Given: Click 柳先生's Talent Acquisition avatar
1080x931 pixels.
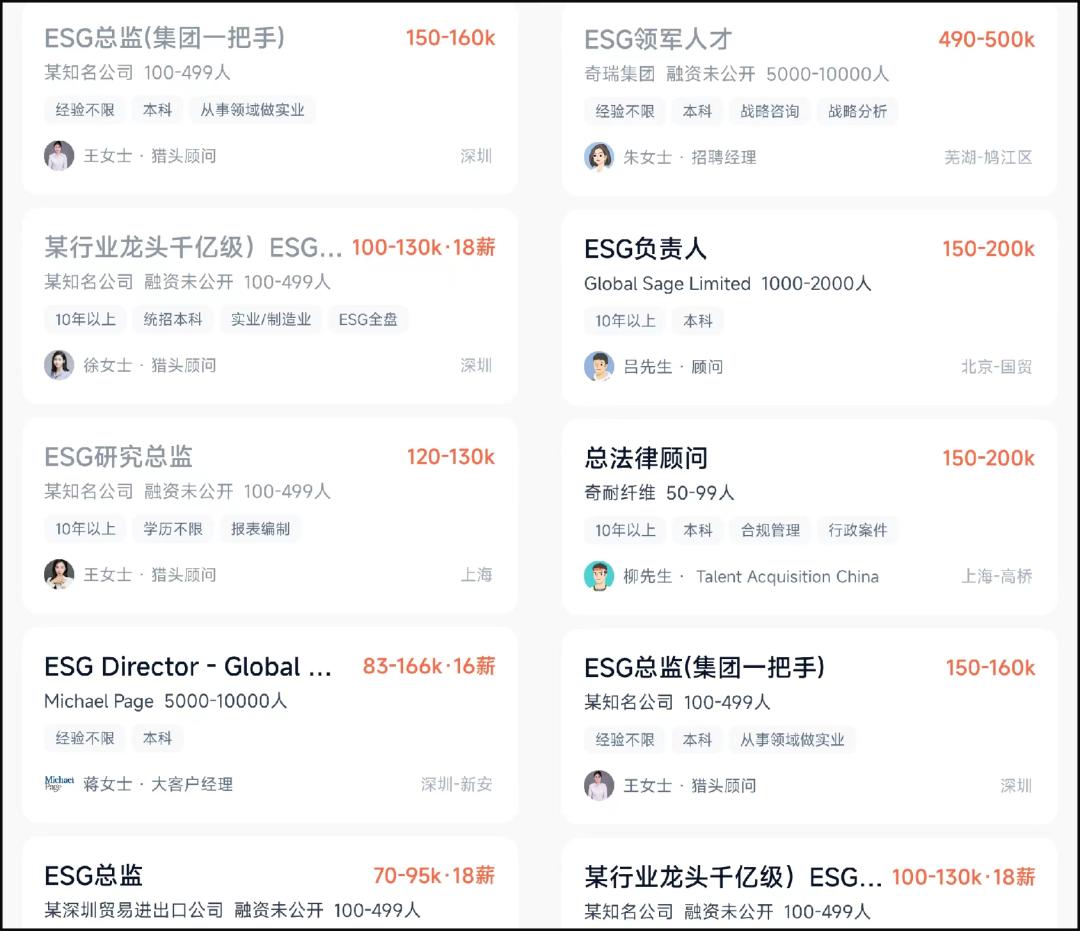Looking at the screenshot, I should (x=600, y=577).
